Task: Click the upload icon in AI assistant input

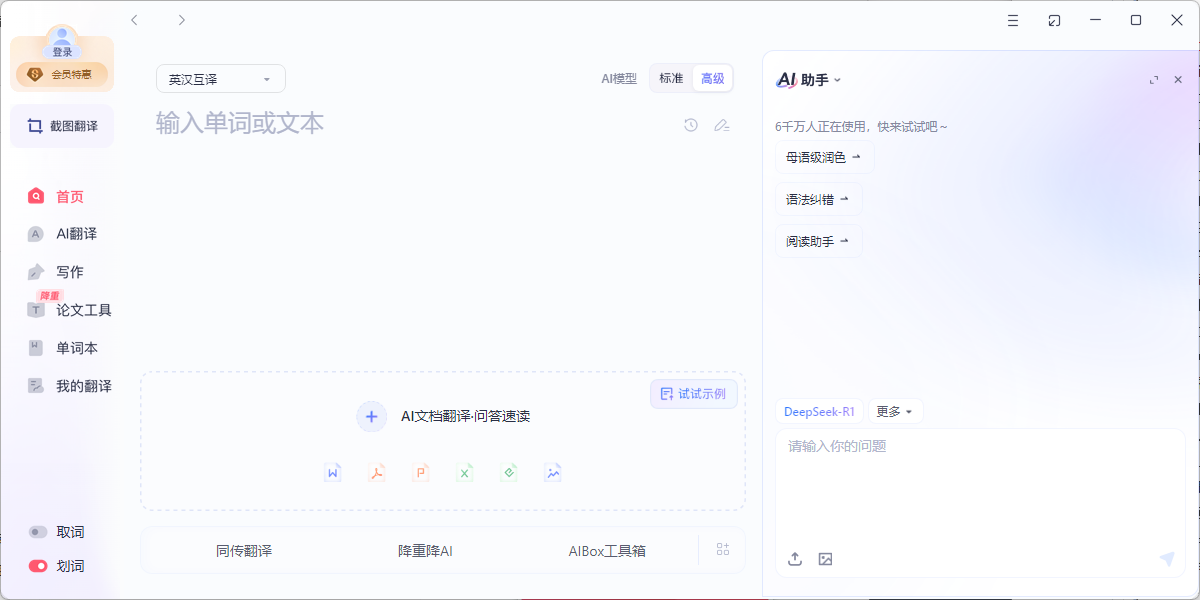Action: pyautogui.click(x=795, y=559)
